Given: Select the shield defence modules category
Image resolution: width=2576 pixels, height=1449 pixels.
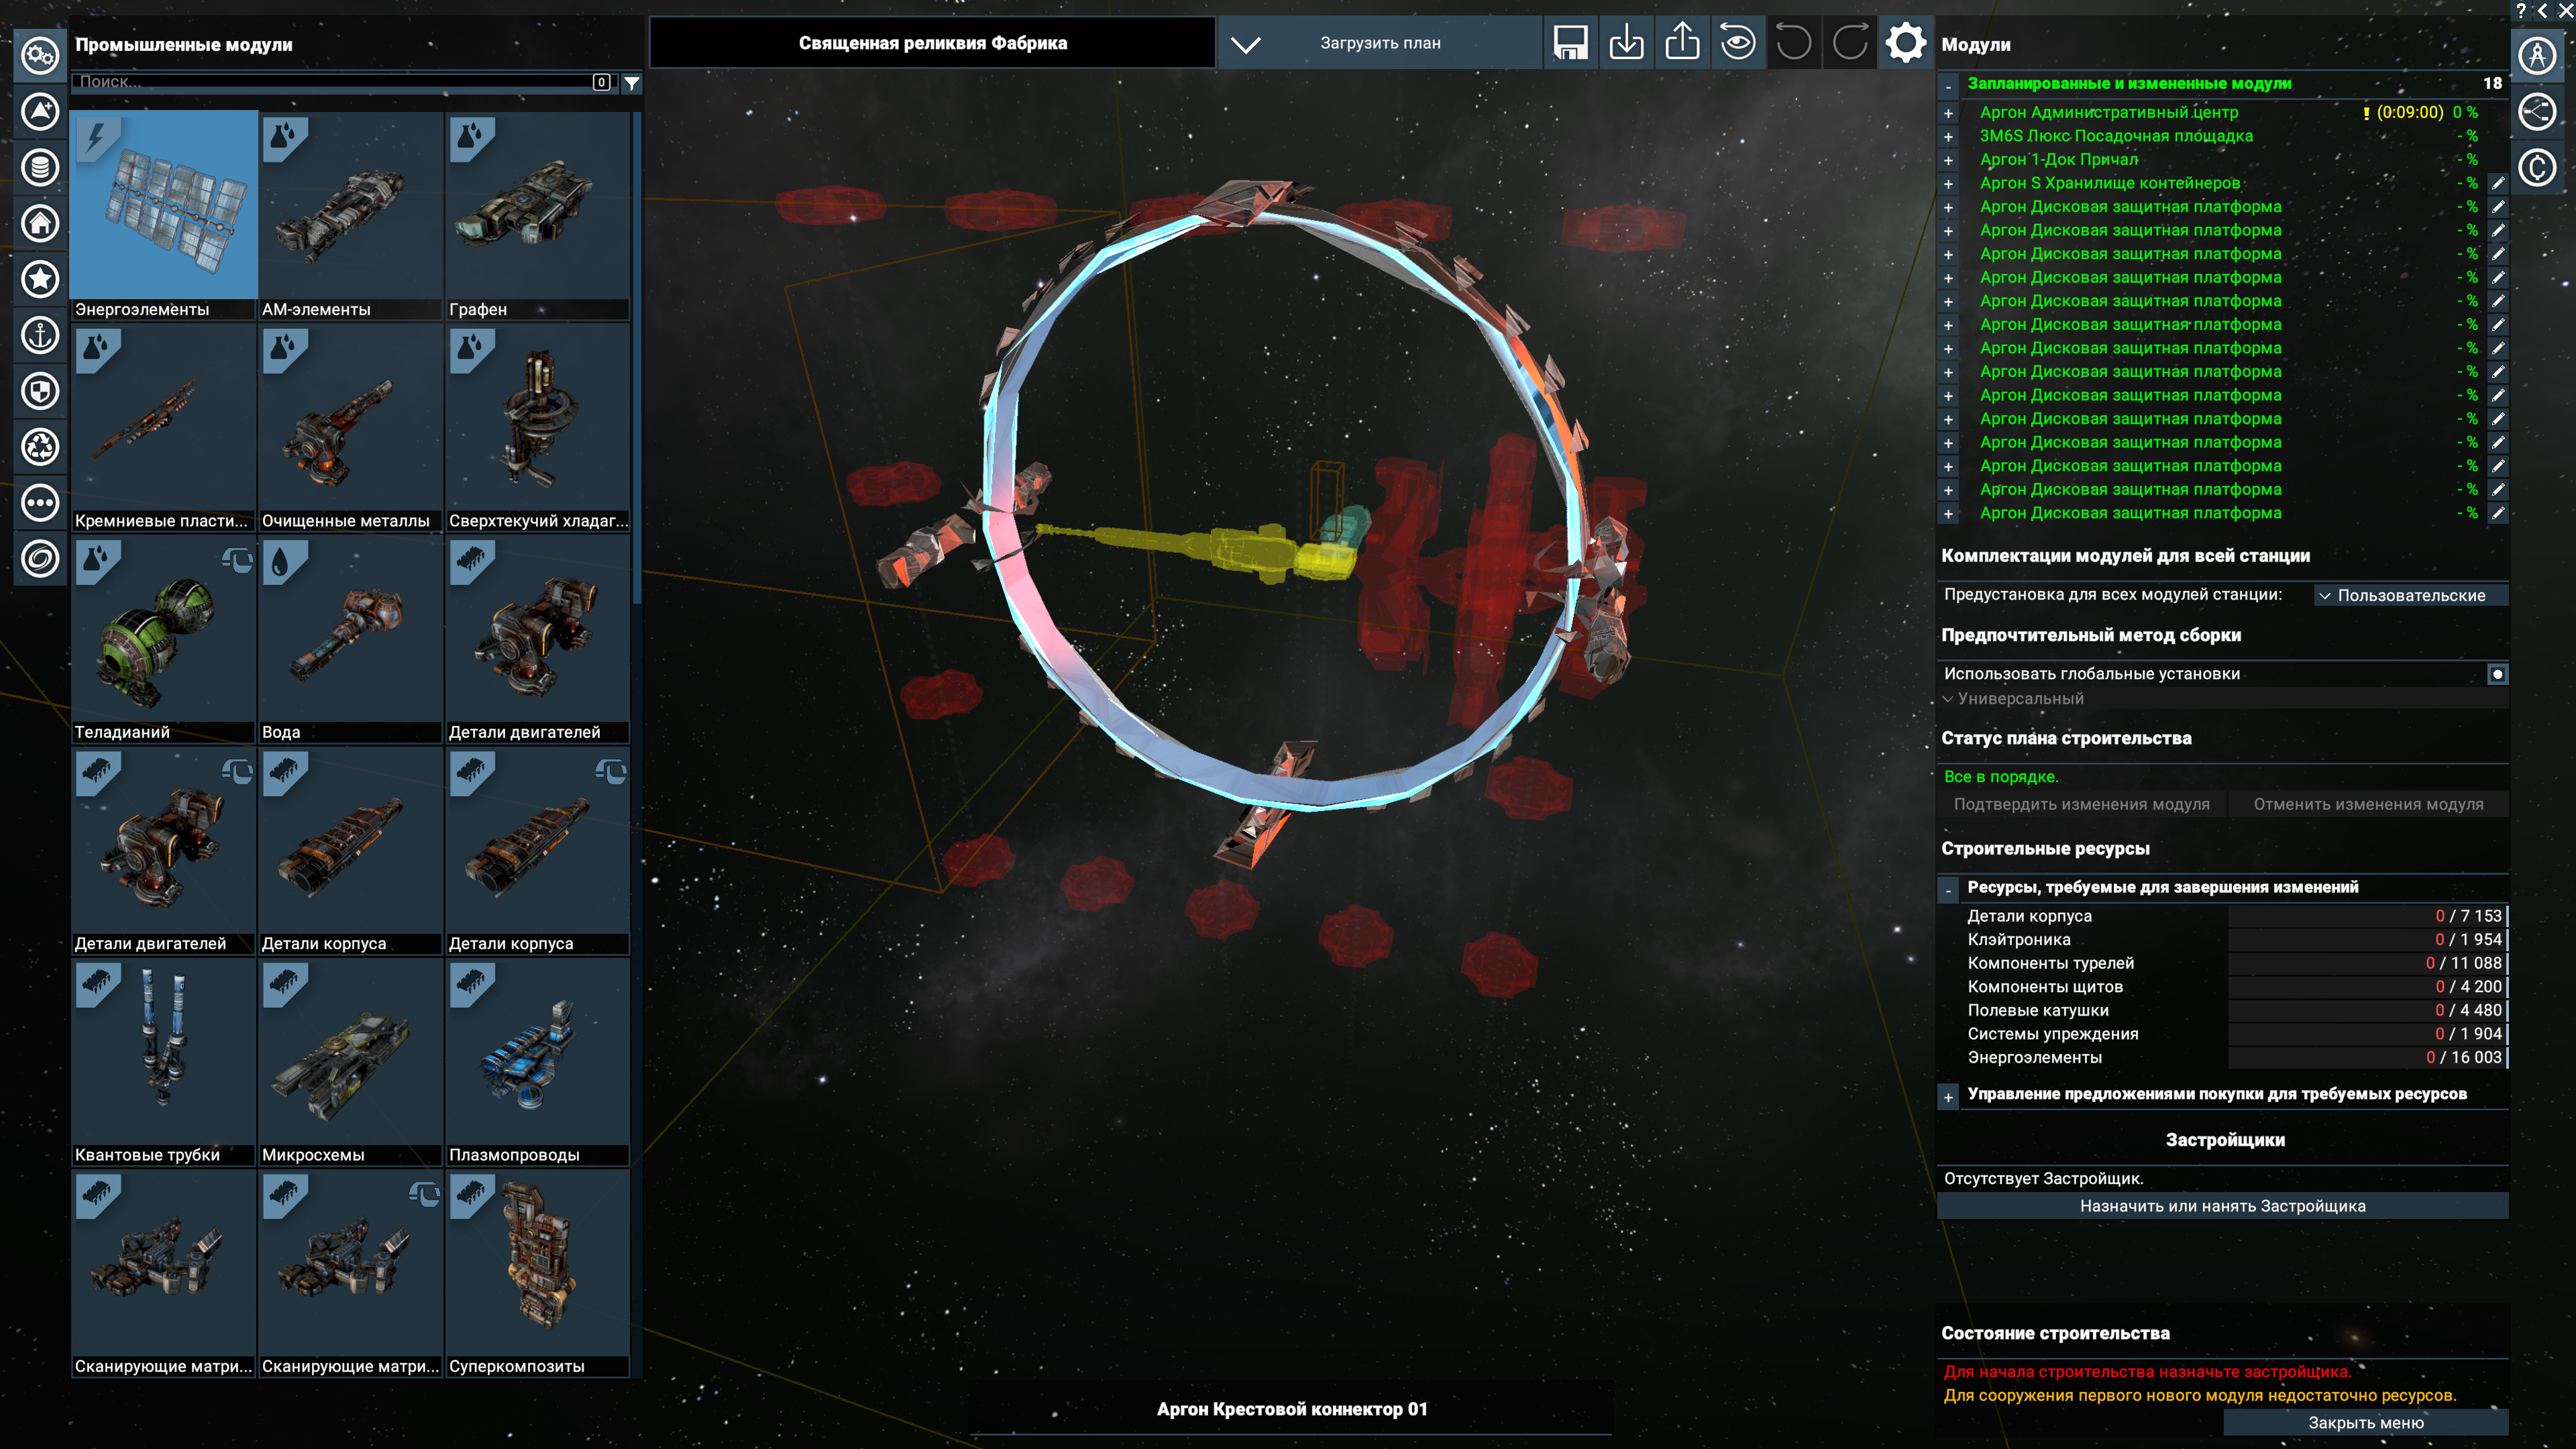Looking at the screenshot, I should [40, 391].
